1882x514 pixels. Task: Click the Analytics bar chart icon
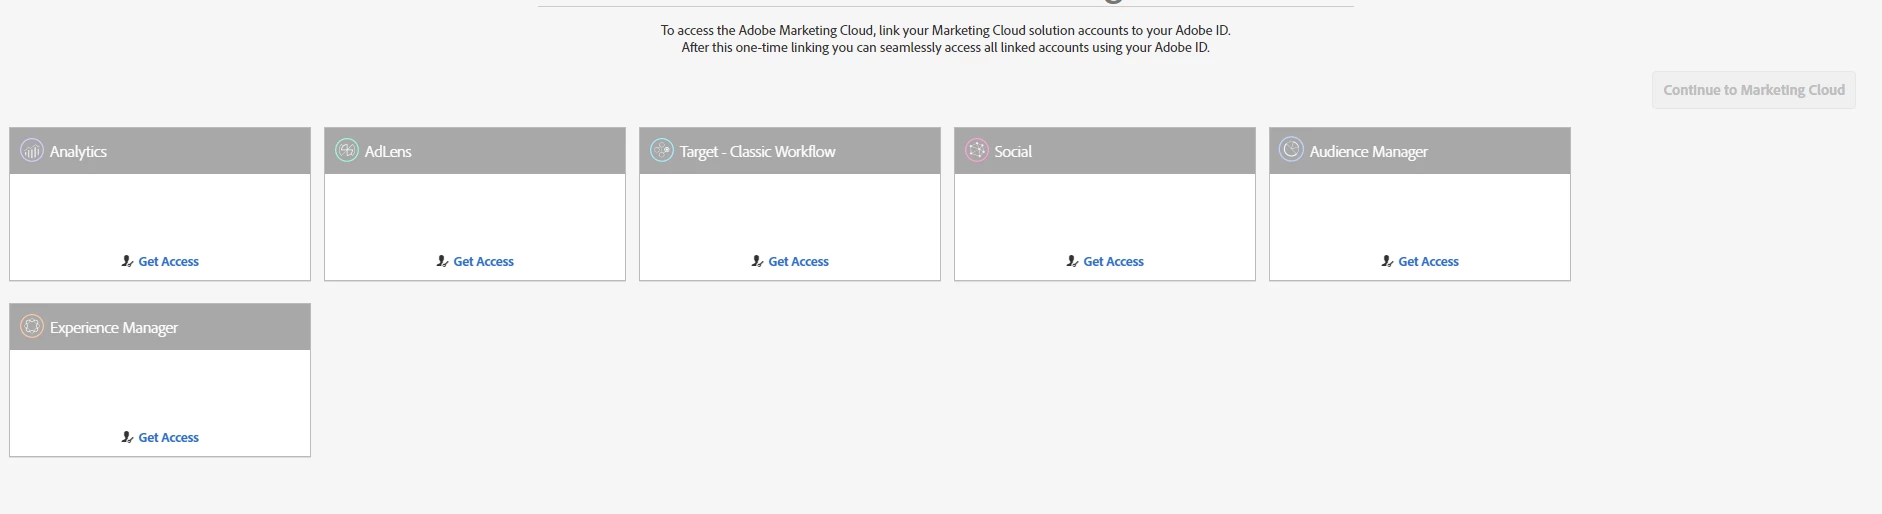(x=32, y=151)
